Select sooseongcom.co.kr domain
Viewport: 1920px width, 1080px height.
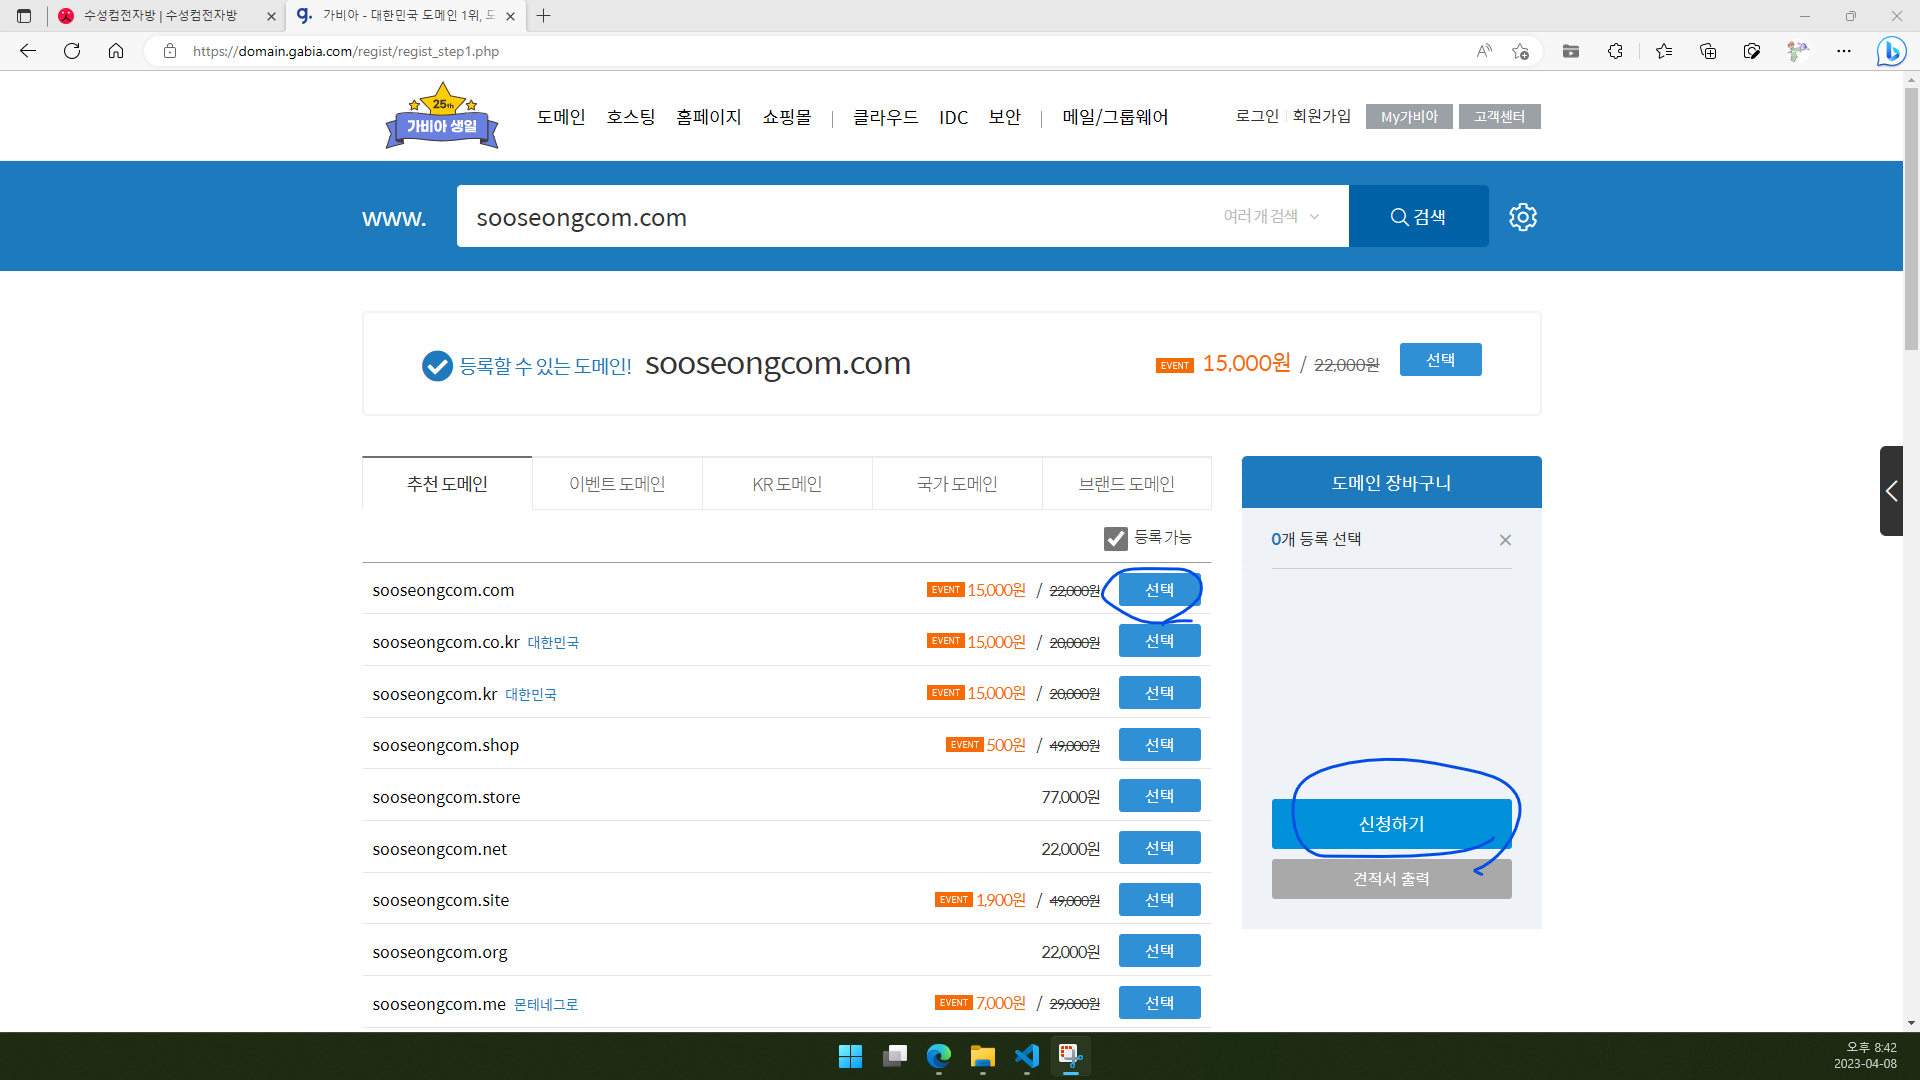pos(1159,641)
